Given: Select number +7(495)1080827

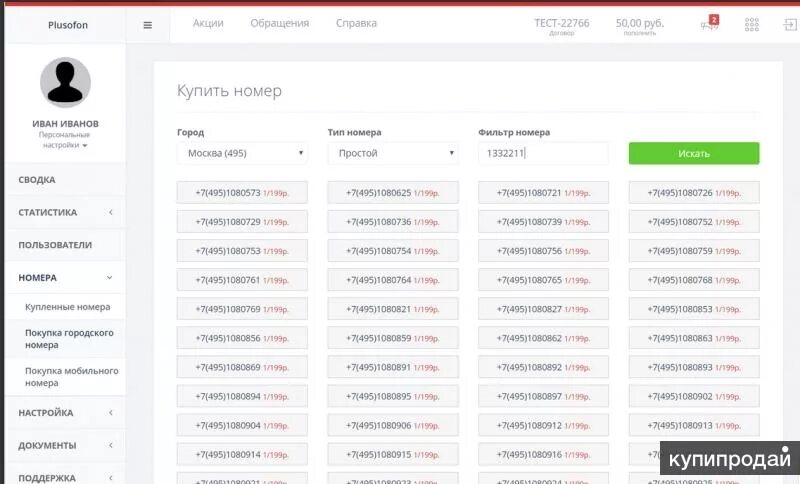Looking at the screenshot, I should point(543,309).
